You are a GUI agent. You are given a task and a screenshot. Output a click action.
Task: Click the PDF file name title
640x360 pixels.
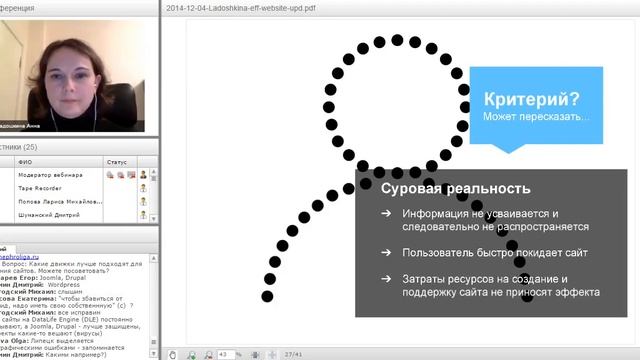point(241,8)
